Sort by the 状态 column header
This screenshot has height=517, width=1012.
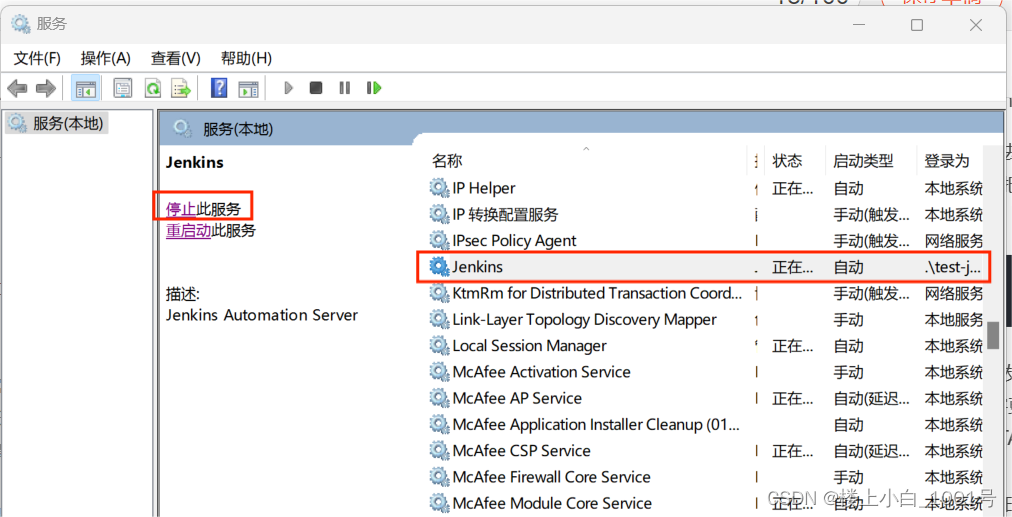(x=787, y=161)
